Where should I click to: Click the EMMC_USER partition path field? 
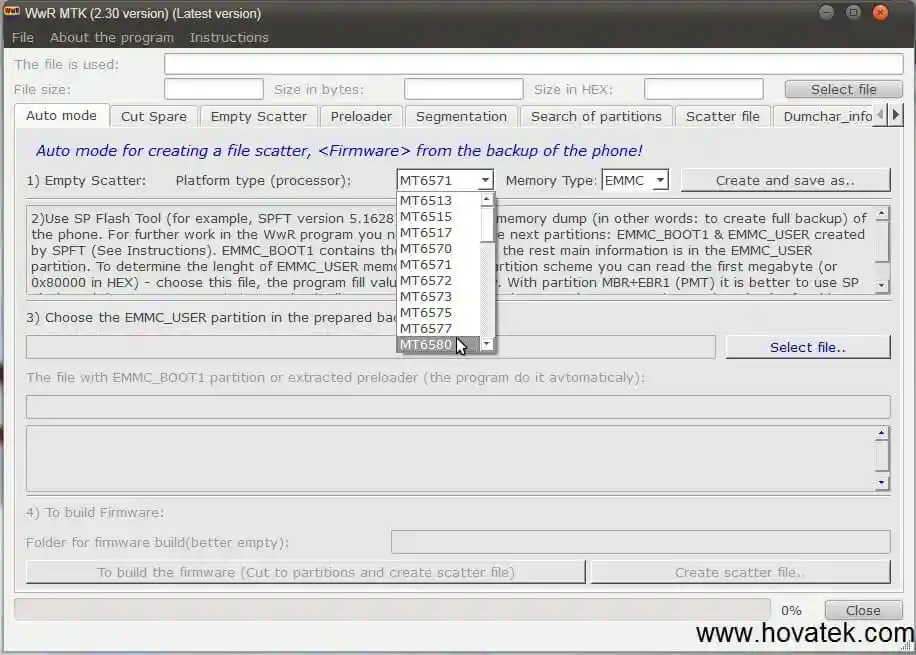(x=370, y=347)
